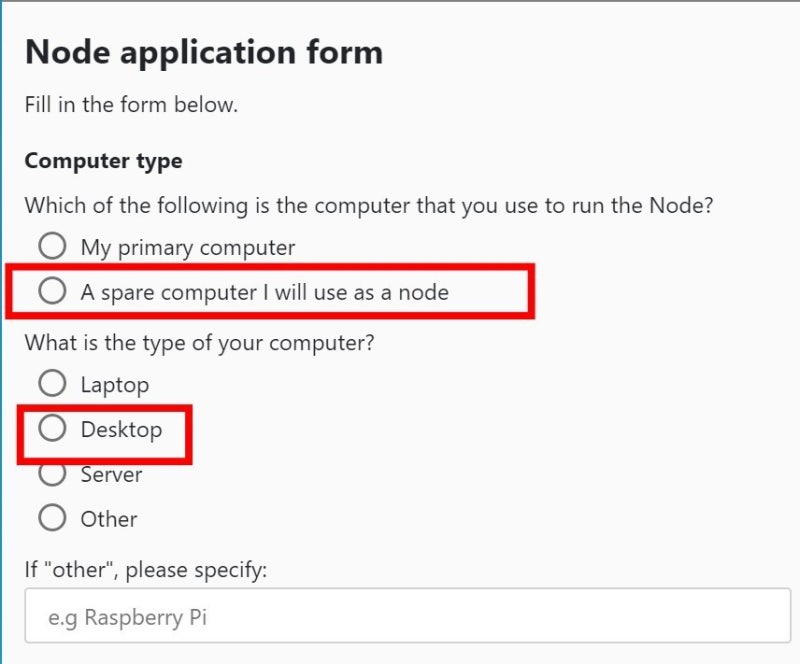Click the 'My primary computer' label text
The width and height of the screenshot is (800, 664).
187,247
